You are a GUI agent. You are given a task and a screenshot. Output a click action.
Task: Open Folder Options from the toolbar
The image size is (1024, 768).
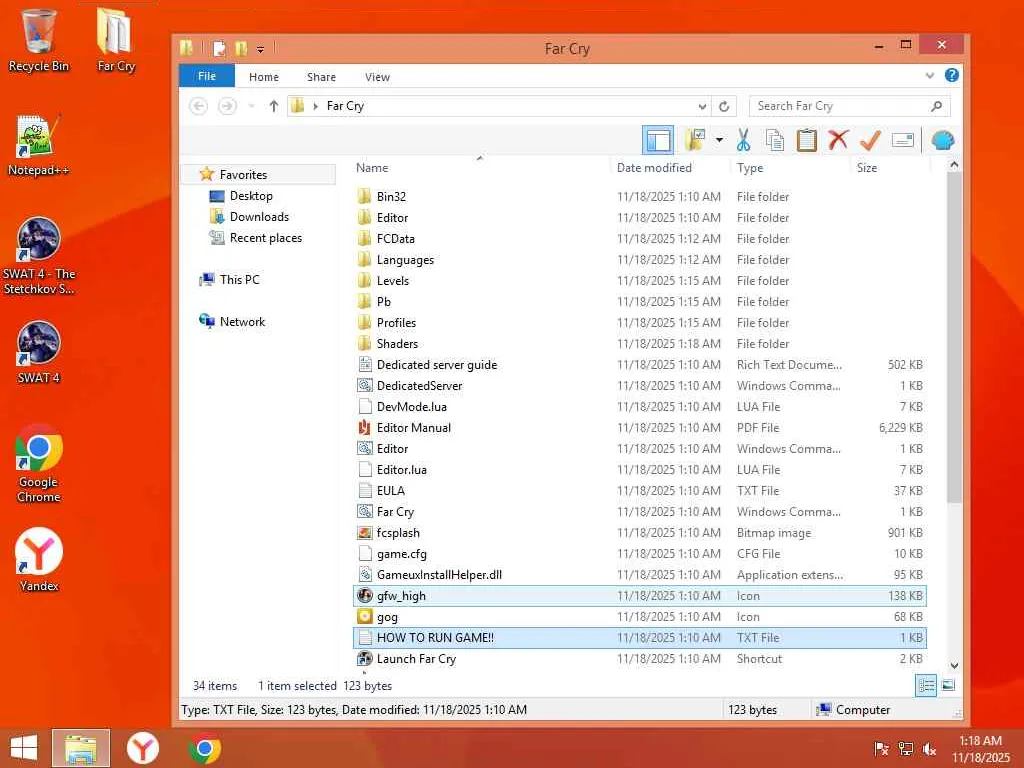[x=696, y=140]
